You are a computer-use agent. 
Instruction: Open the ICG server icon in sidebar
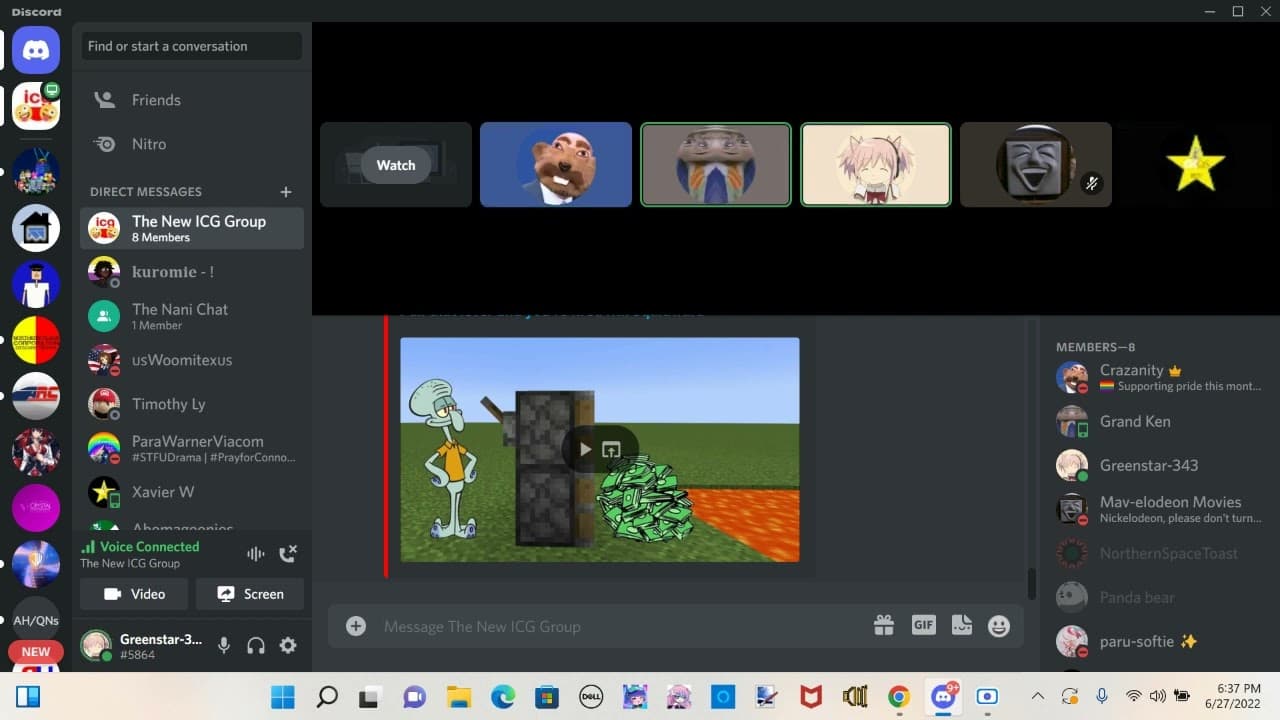[36, 106]
